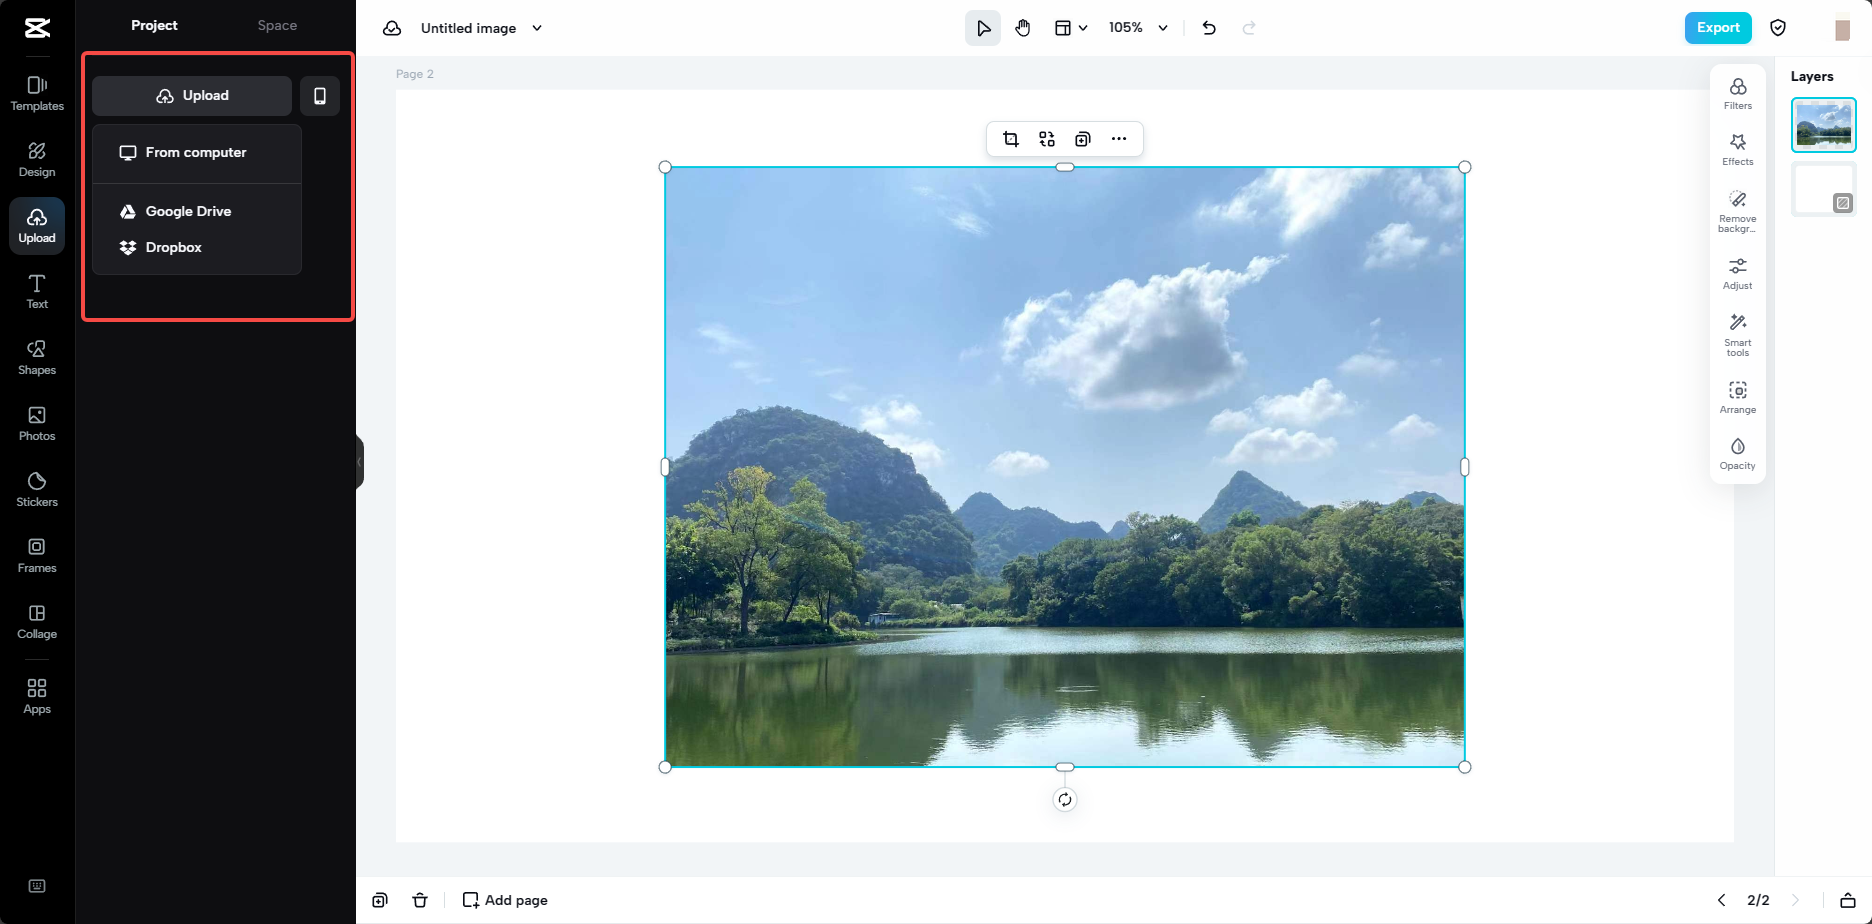
Task: Choose From computer upload option
Action: (196, 152)
